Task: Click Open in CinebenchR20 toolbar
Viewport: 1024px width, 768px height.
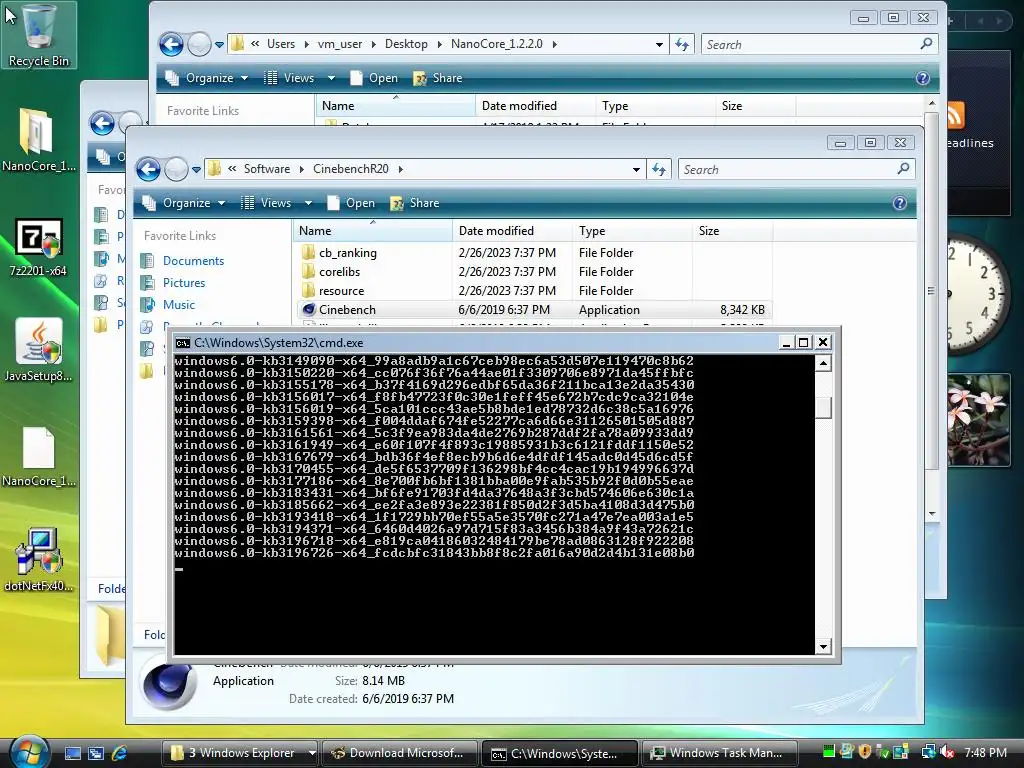Action: point(352,203)
